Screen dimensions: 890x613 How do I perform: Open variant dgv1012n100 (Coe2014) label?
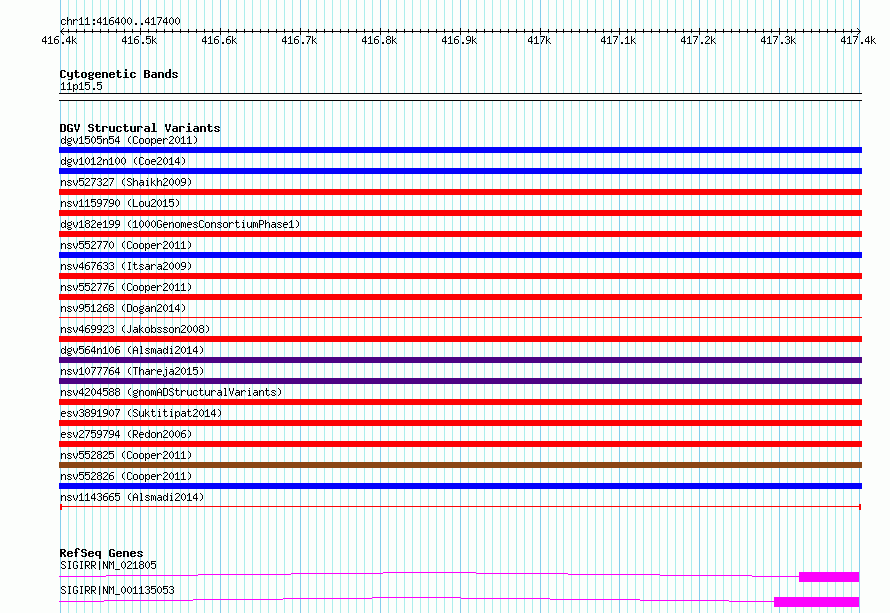pos(123,161)
